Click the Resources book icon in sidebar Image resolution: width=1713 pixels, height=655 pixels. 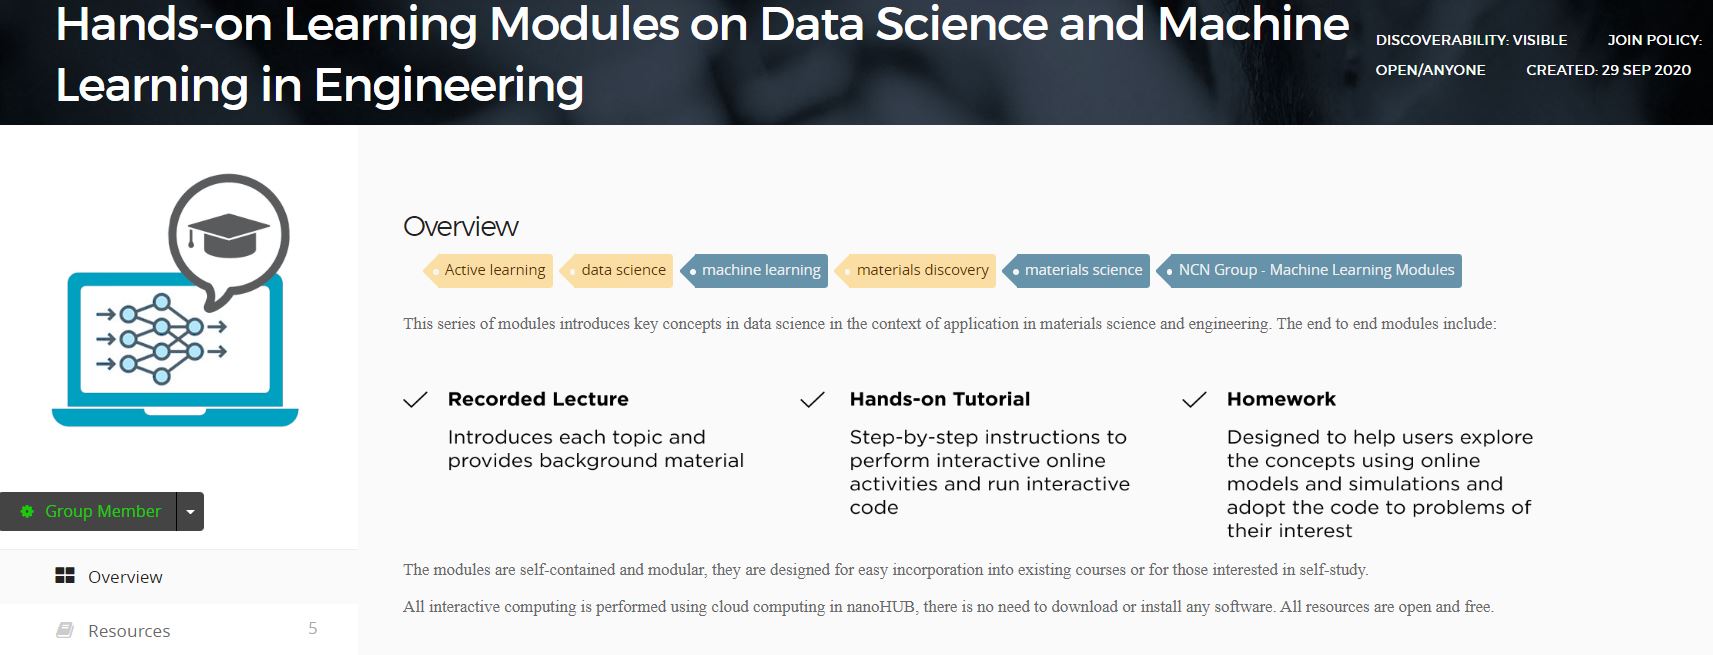[x=65, y=630]
